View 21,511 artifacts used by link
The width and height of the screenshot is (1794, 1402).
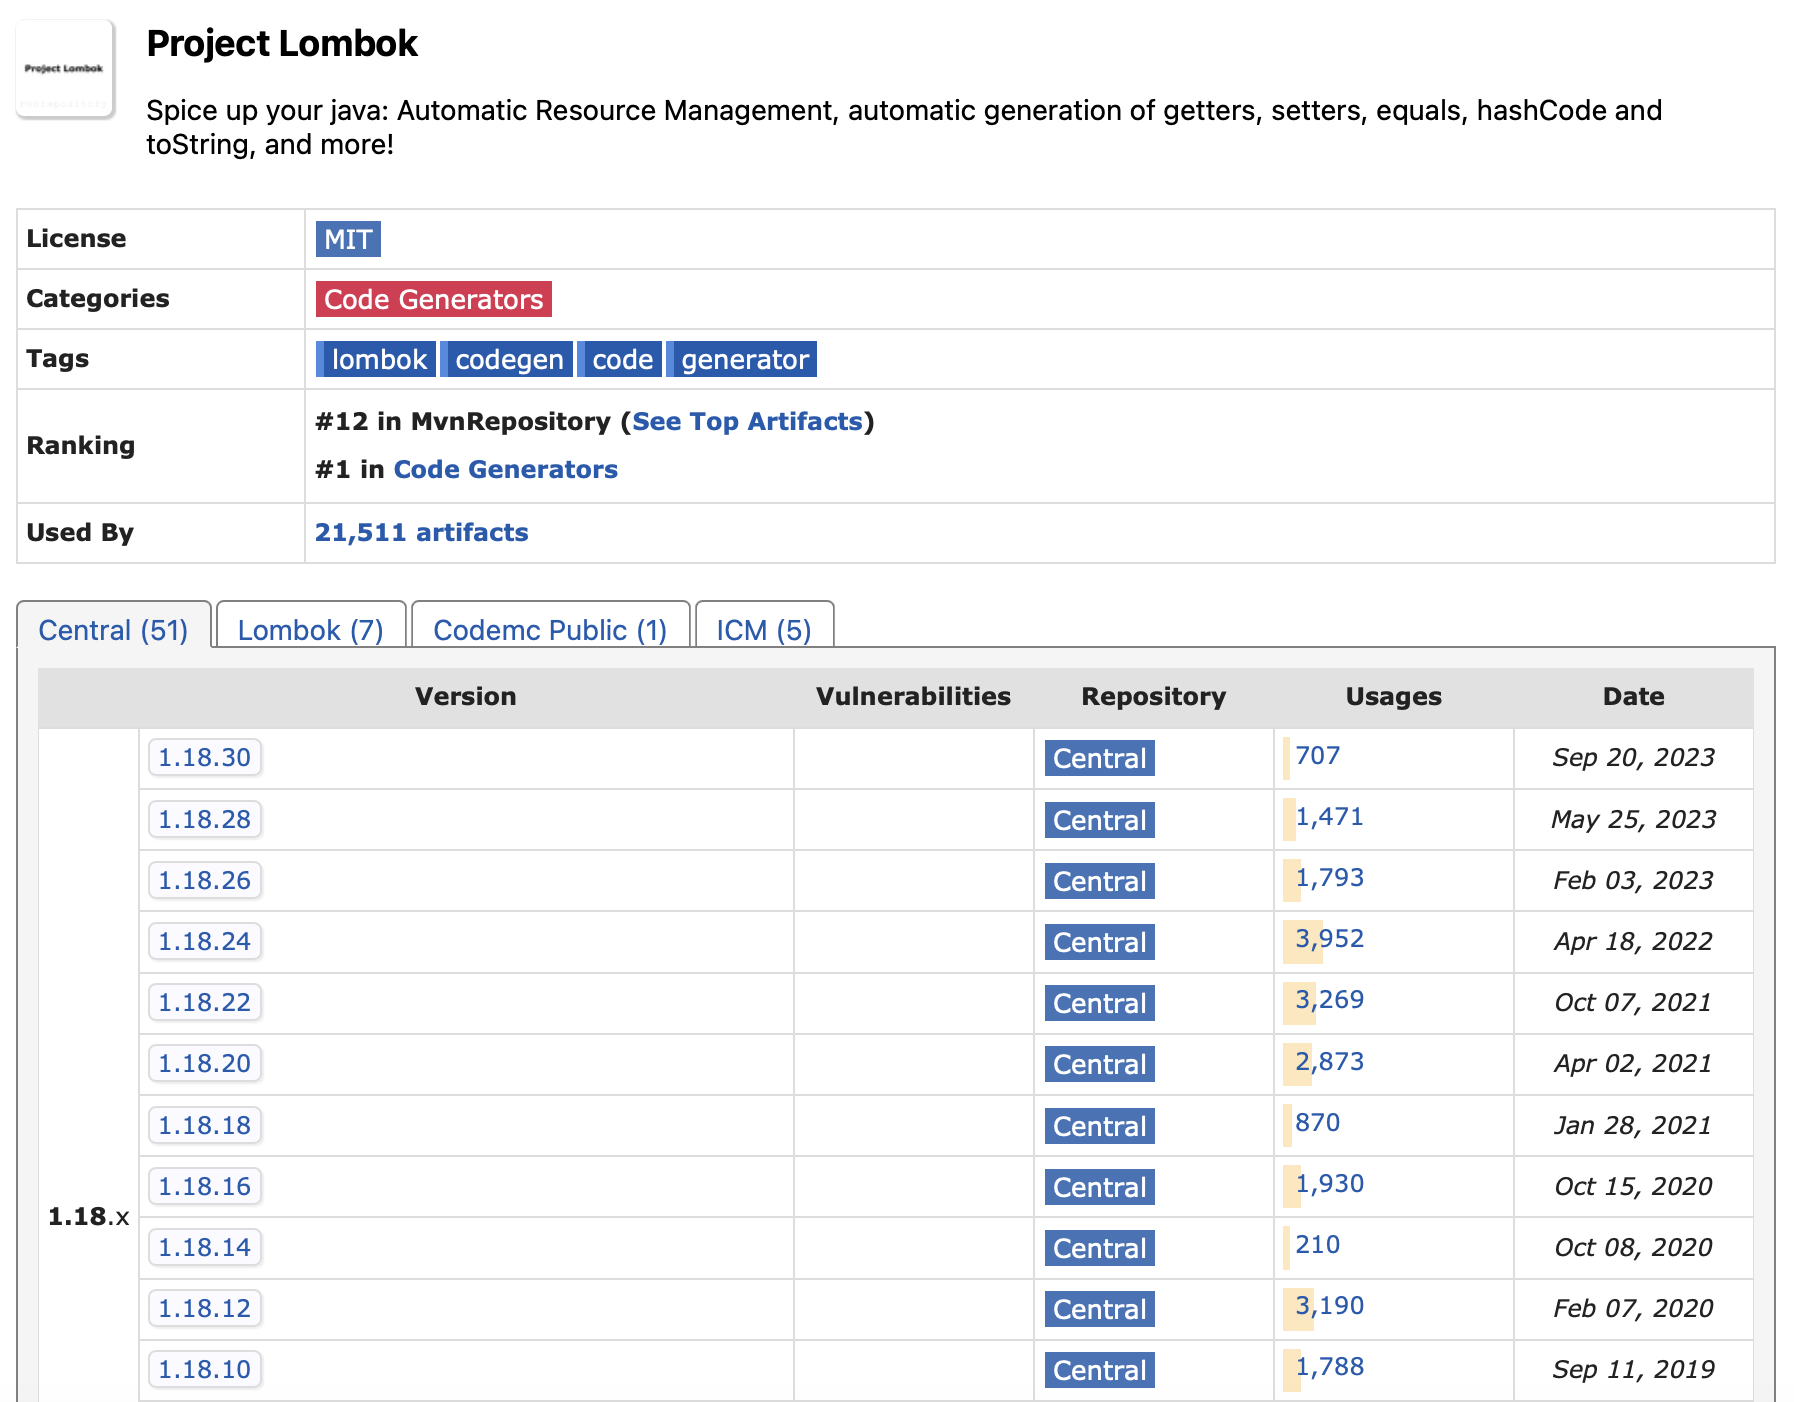click(x=421, y=532)
